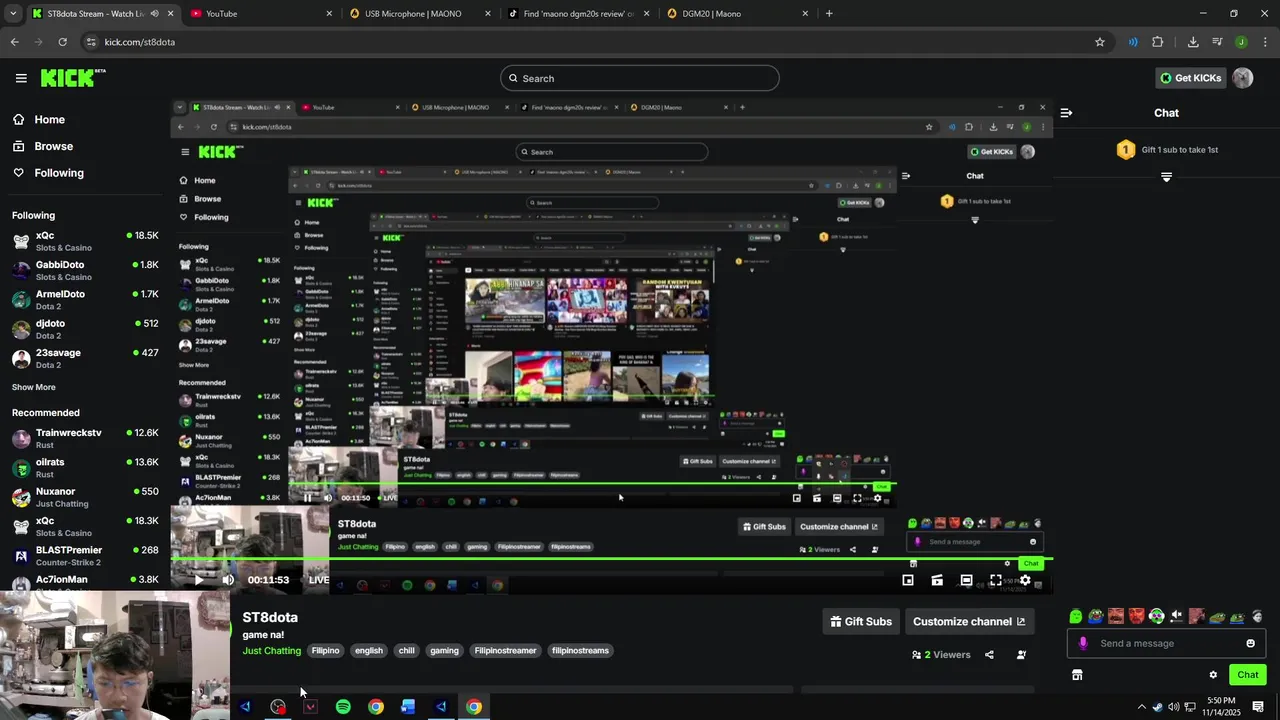Switch to the Find 'maono dgm20s review' tab
Viewport: 1280px width, 720px height.
pyautogui.click(x=577, y=14)
